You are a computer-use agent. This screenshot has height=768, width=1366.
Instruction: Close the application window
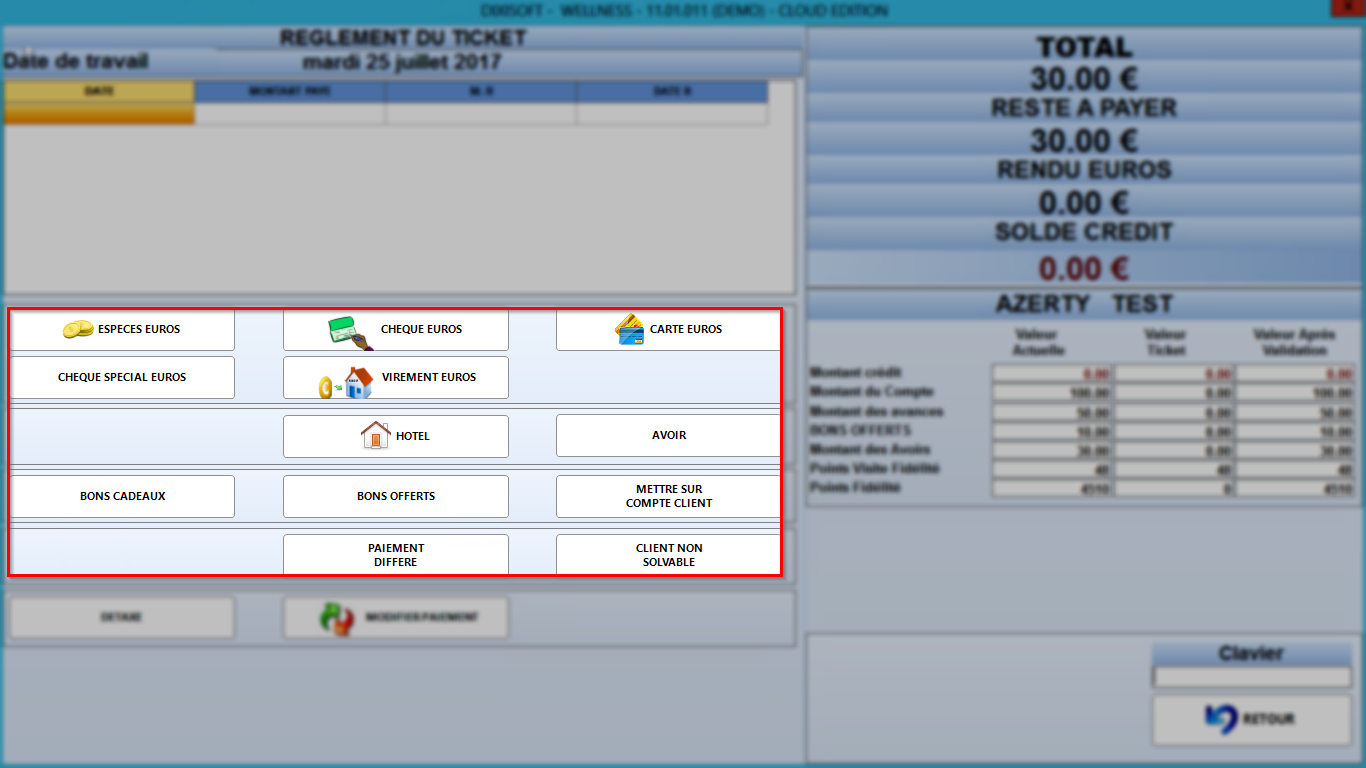[1346, 8]
